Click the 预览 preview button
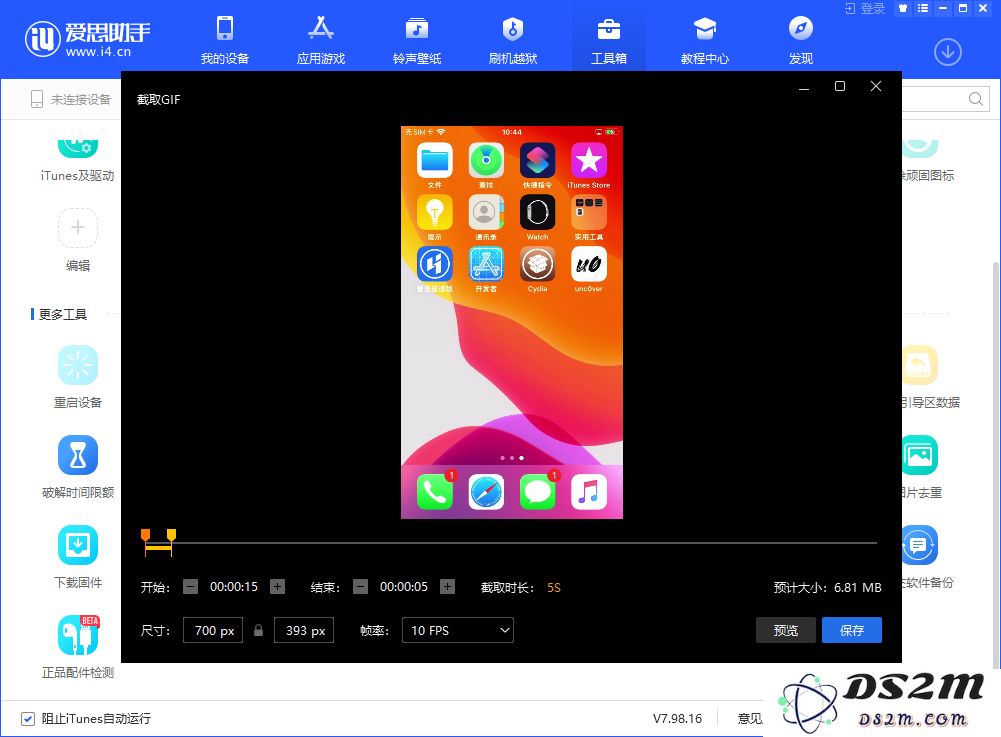Screen dimensions: 1001x737 [785, 630]
